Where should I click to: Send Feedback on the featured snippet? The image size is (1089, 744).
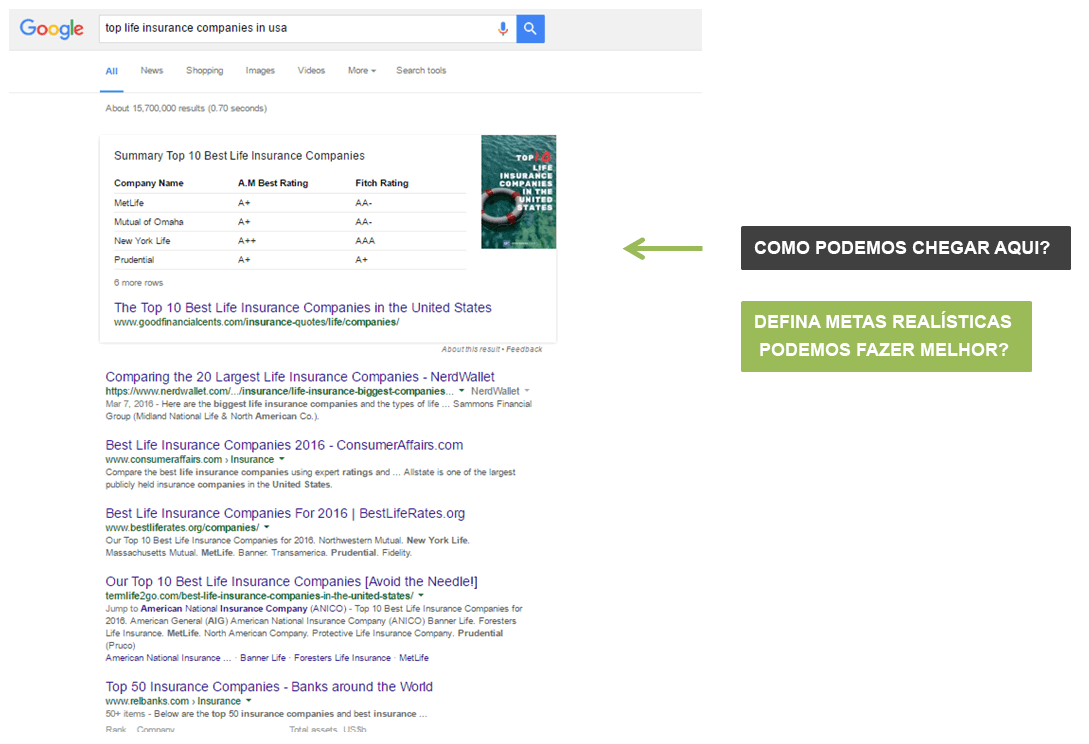tap(524, 349)
